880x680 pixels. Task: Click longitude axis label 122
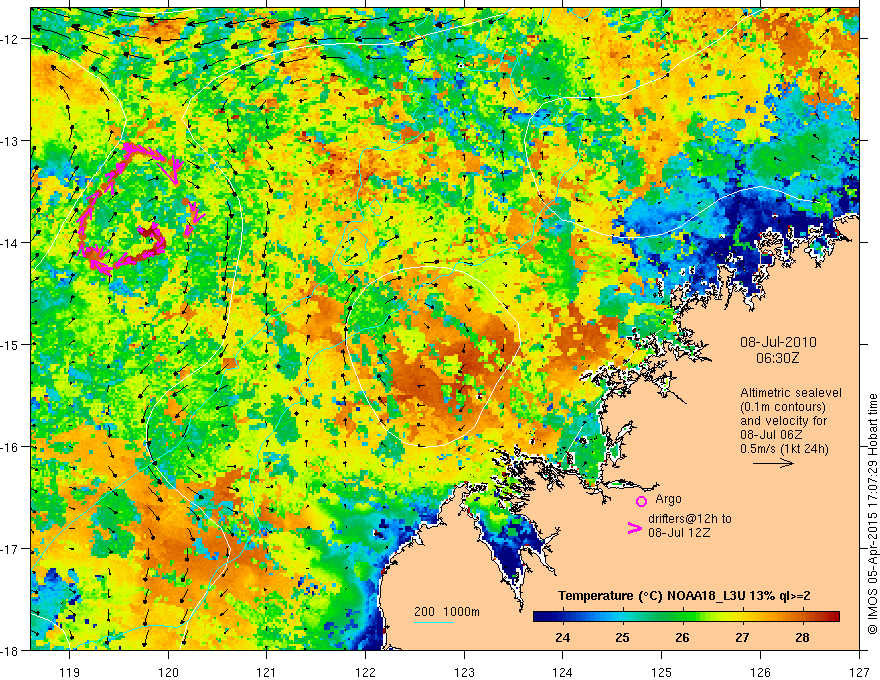pos(365,672)
